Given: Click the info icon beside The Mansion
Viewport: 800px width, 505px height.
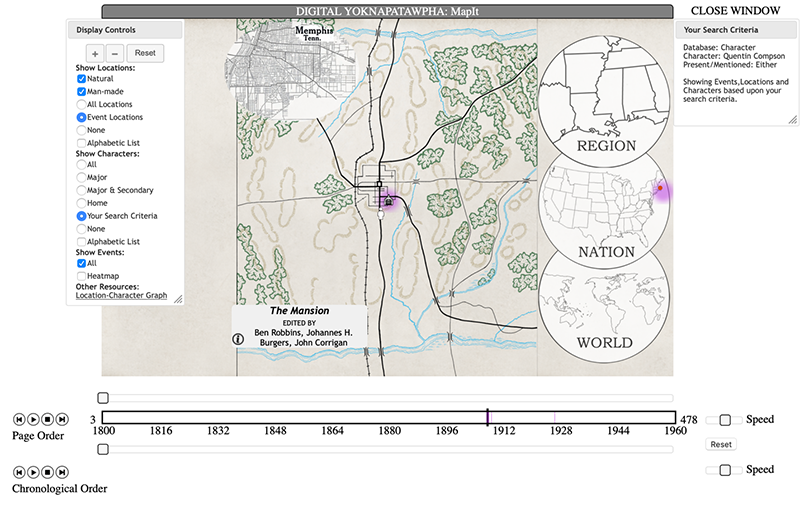Looking at the screenshot, I should [x=238, y=339].
